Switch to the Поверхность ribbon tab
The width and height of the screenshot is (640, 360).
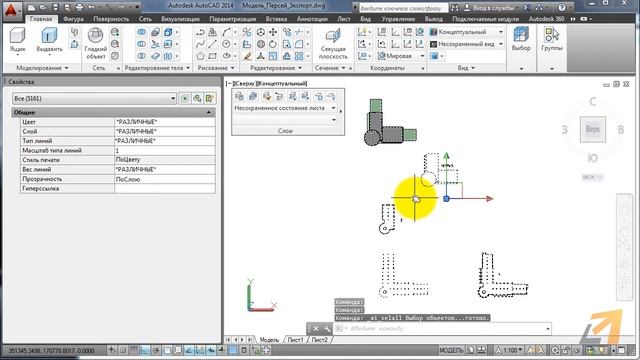(111, 19)
